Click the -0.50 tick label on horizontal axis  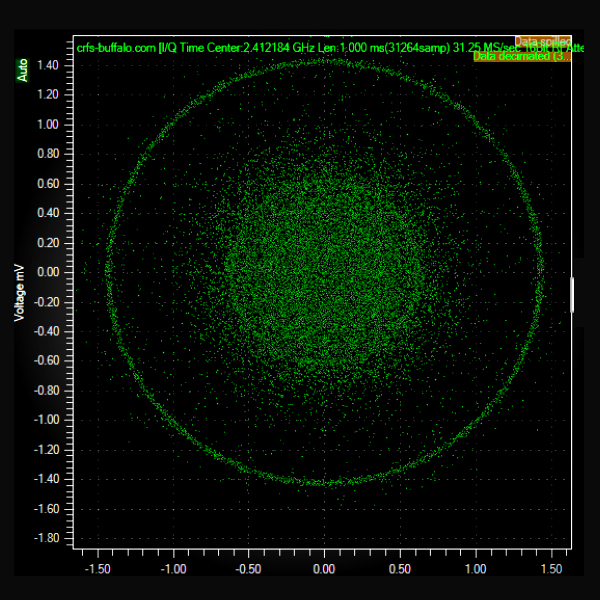248,569
